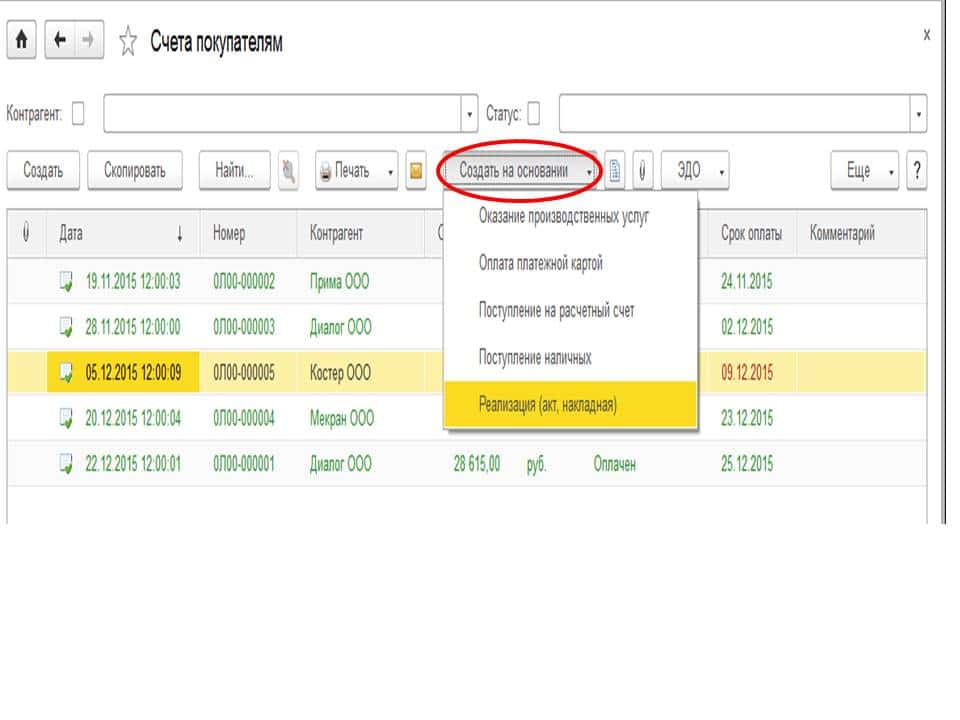Open the document report icon after Создать на основании
The image size is (960, 720).
pyautogui.click(x=615, y=171)
